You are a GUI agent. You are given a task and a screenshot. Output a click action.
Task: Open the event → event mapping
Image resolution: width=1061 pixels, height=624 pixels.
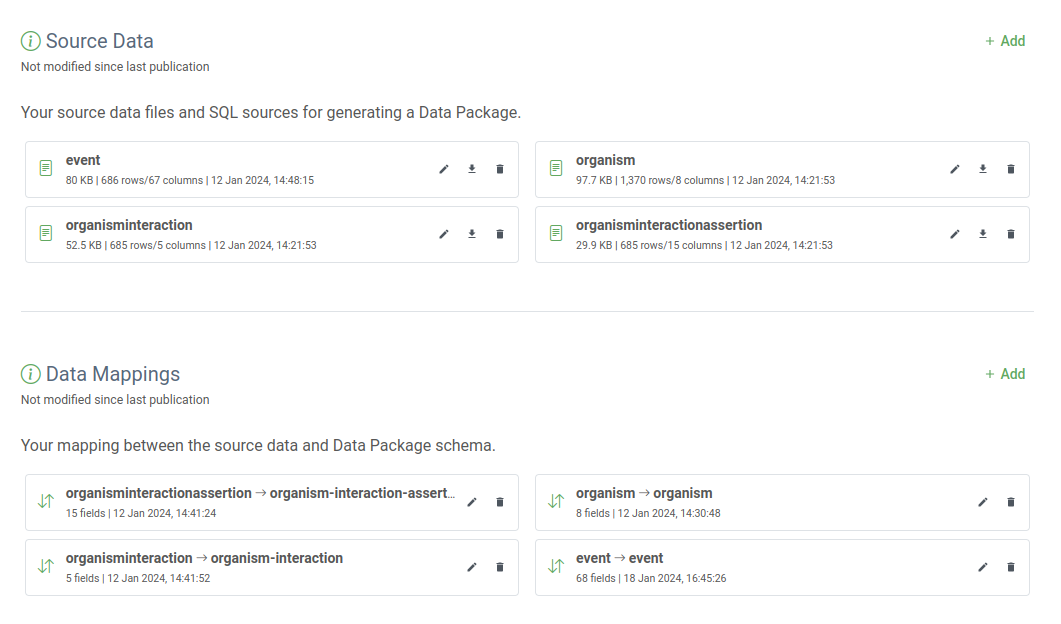(620, 559)
